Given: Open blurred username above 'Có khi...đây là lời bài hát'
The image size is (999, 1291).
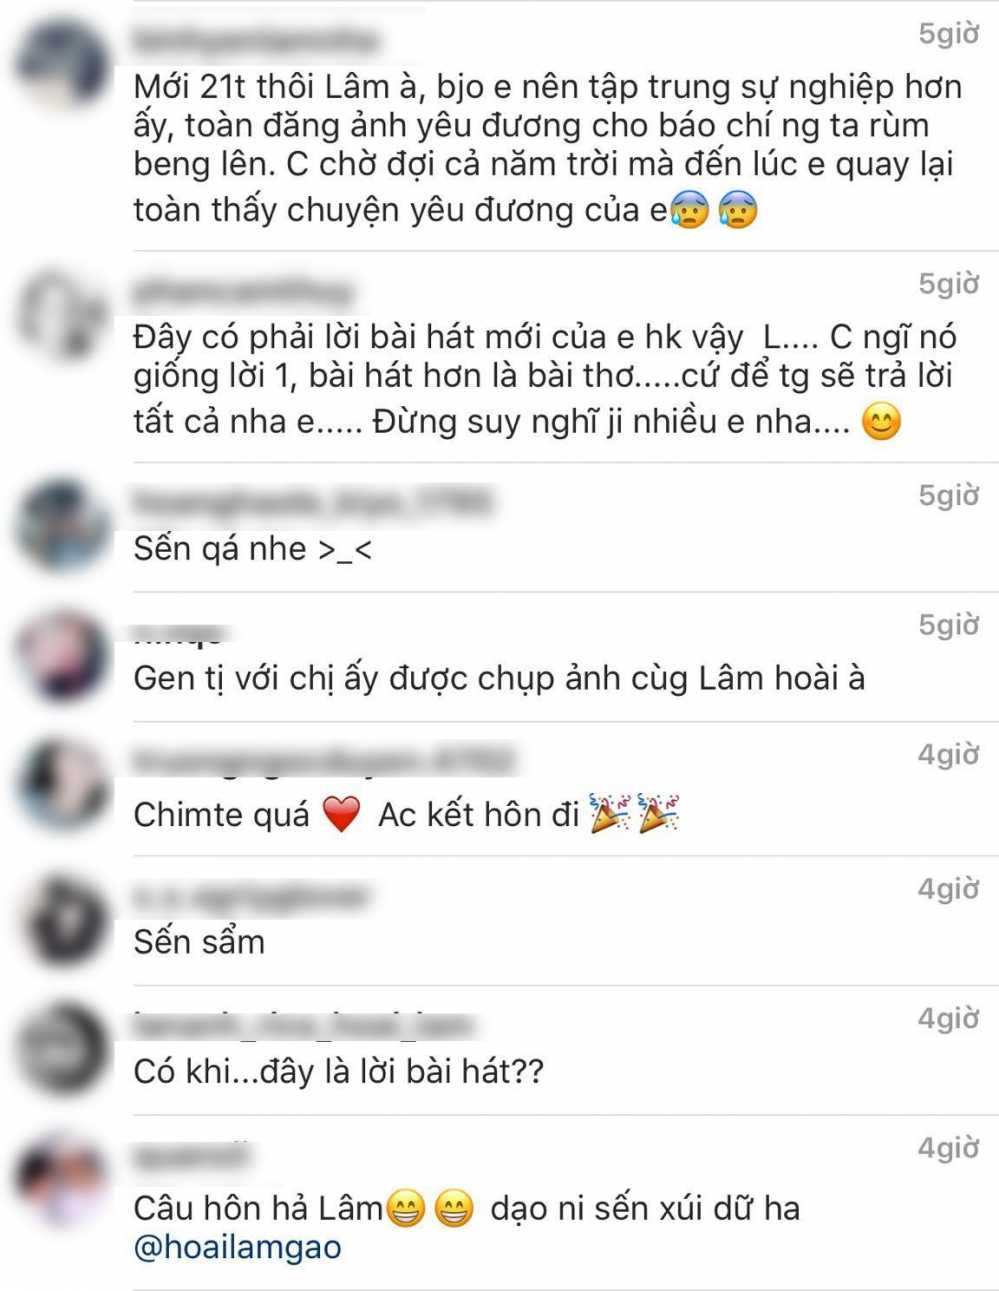Looking at the screenshot, I should (302, 1024).
